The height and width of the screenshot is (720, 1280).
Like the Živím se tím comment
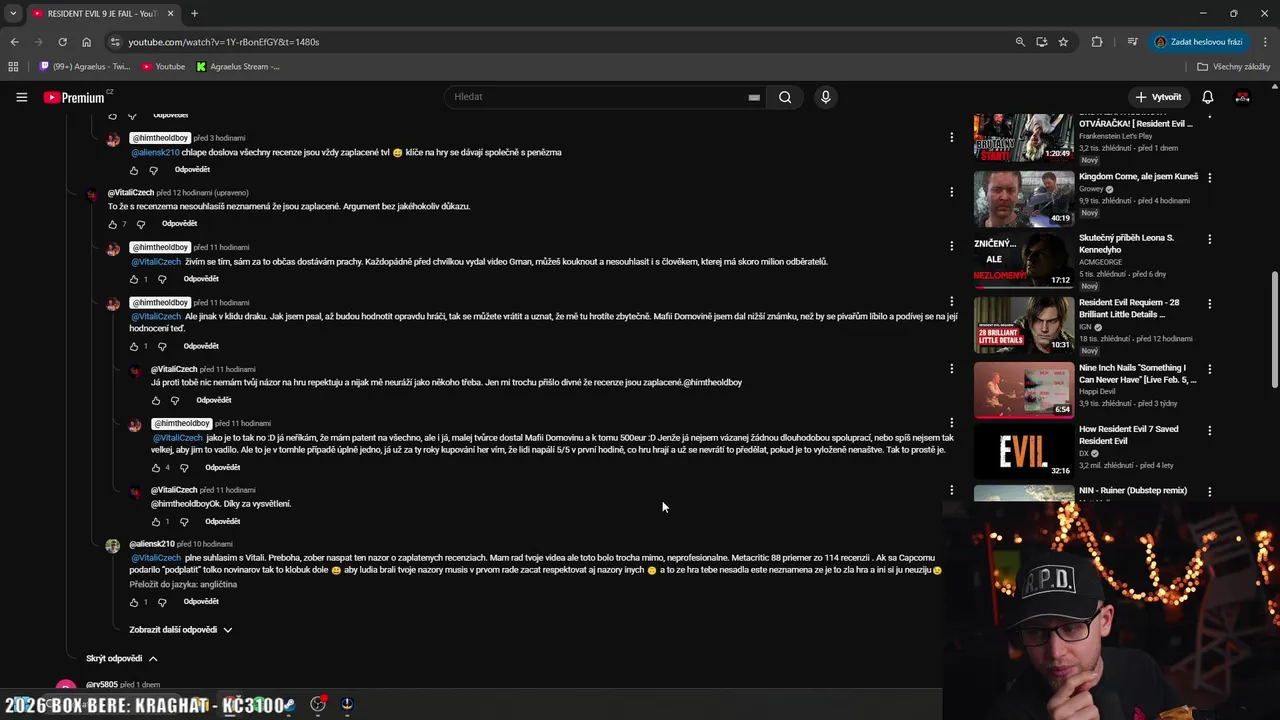[134, 279]
